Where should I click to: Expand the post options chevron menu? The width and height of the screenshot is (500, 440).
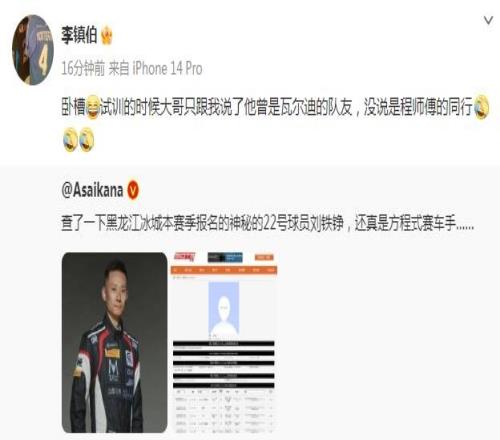tap(488, 21)
